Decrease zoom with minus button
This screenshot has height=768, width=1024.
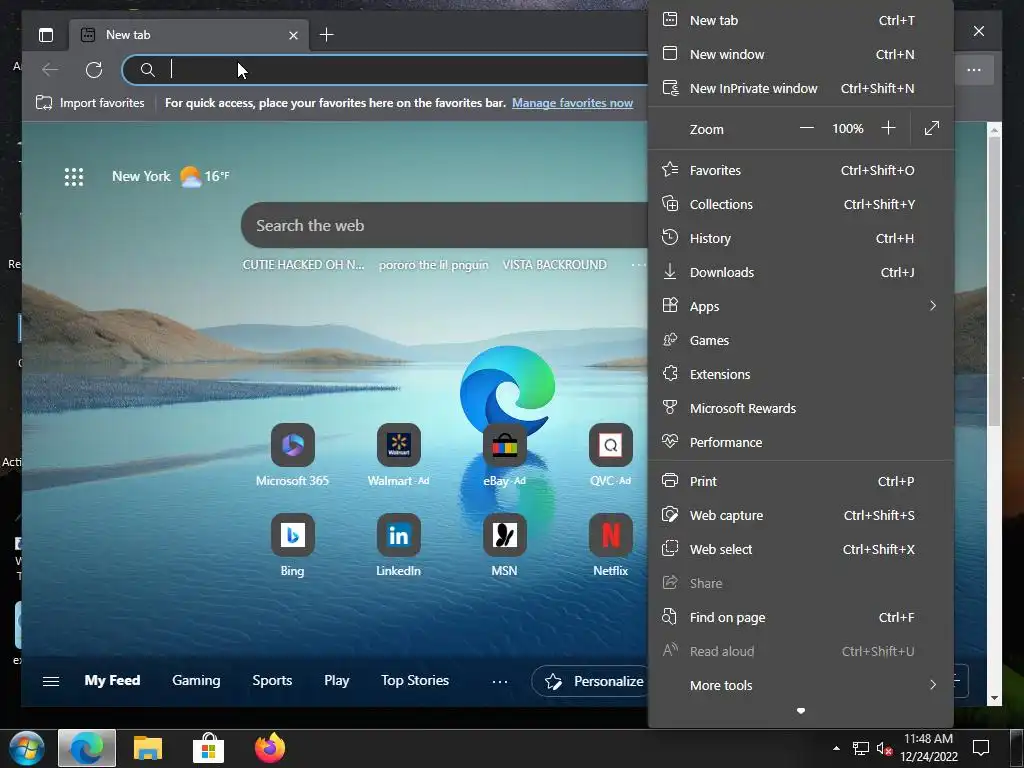coord(807,128)
